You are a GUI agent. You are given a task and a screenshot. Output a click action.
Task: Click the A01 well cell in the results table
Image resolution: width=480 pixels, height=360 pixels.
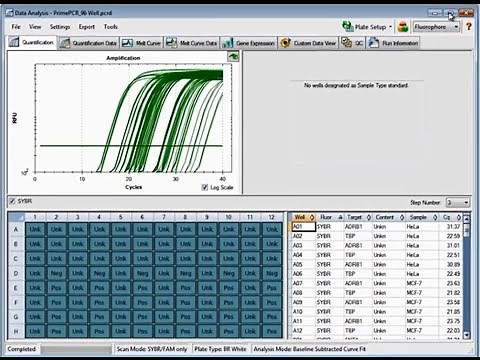coord(303,227)
